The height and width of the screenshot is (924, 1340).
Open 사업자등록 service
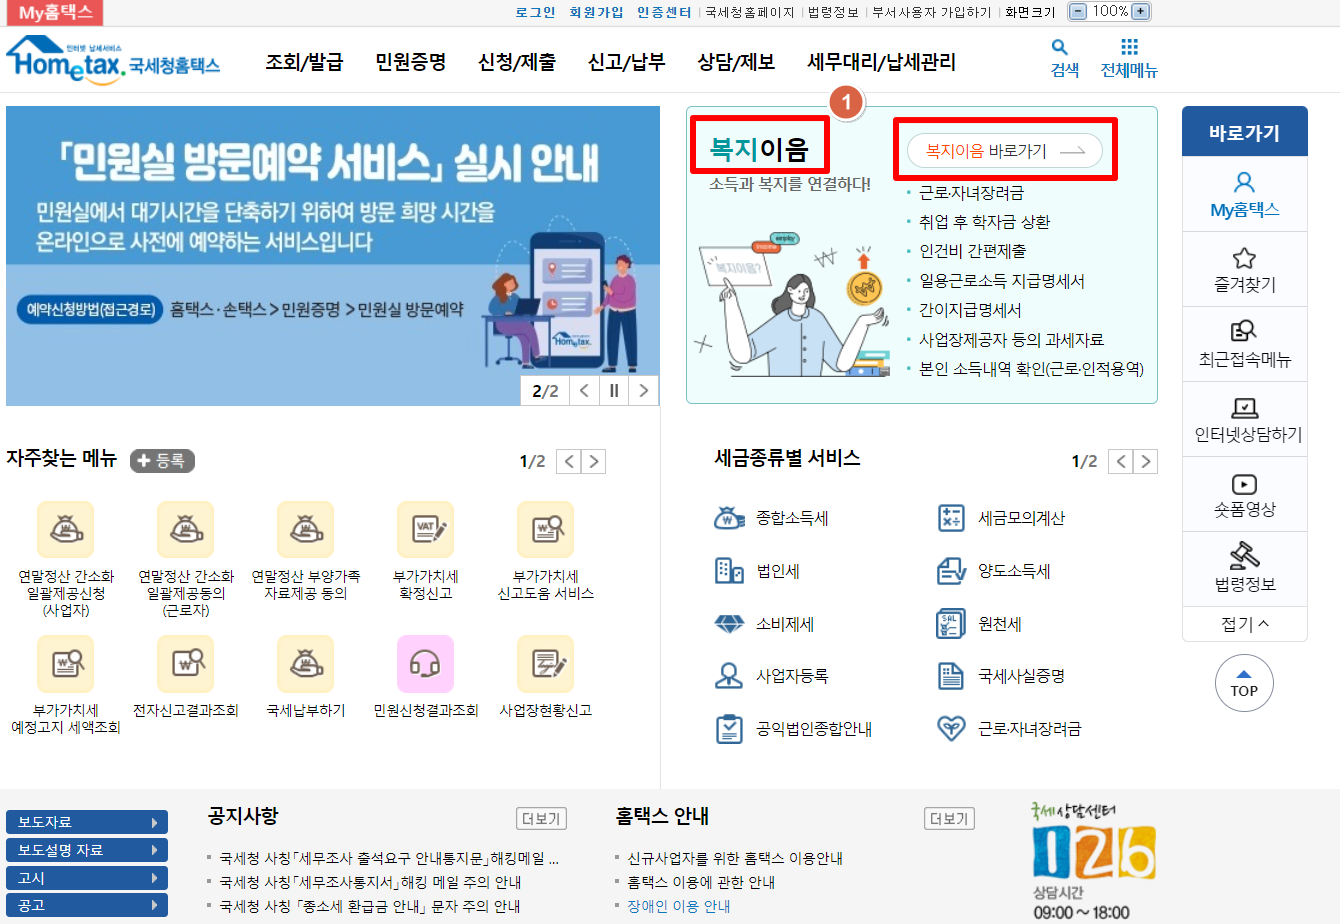coord(772,676)
